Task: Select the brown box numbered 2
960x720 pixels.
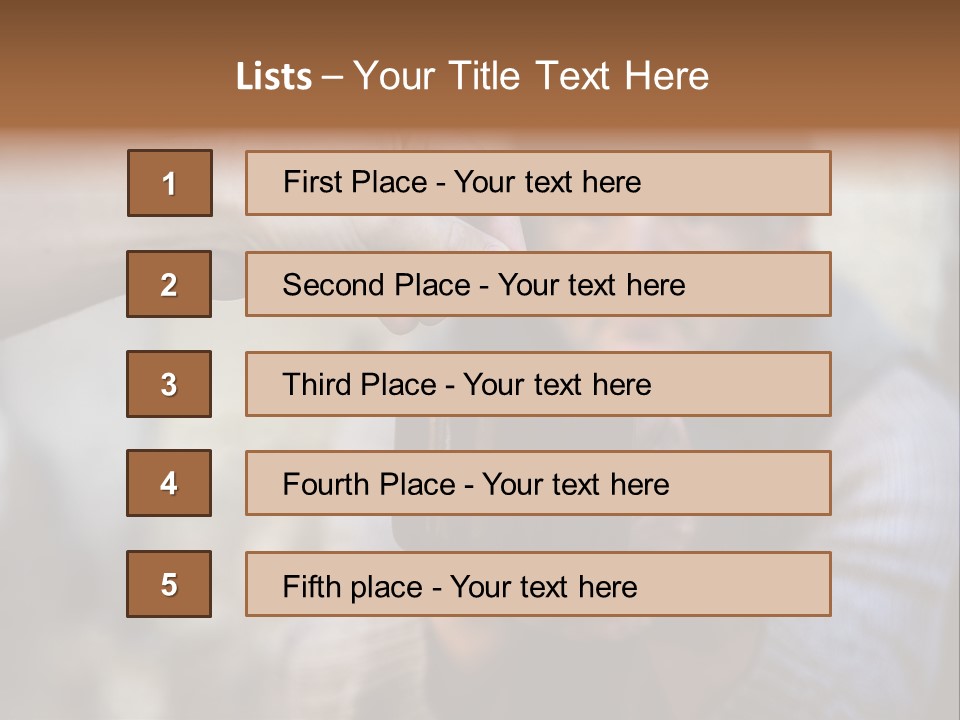Action: coord(169,284)
